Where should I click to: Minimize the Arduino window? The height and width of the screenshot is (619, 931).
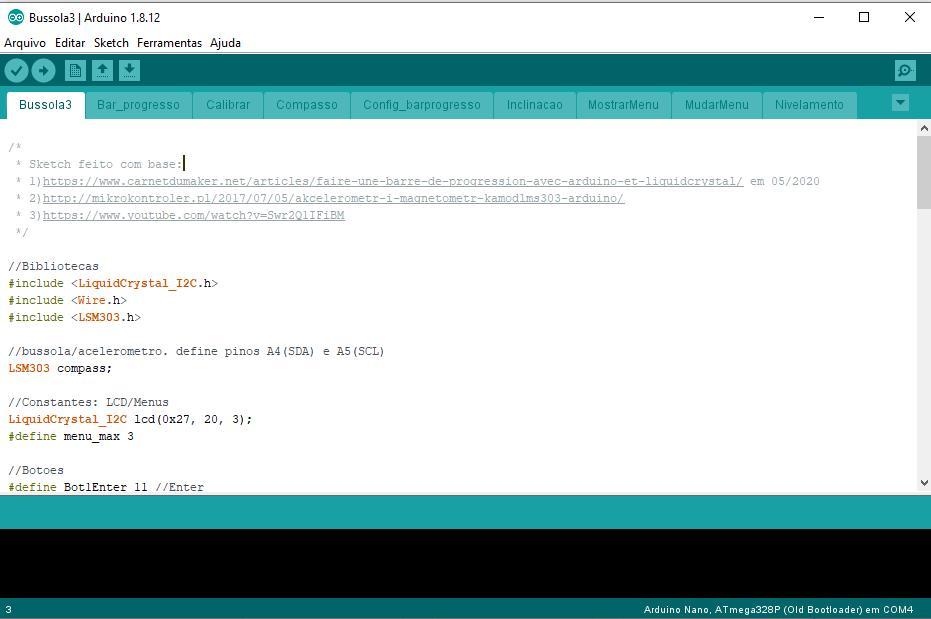pos(819,17)
